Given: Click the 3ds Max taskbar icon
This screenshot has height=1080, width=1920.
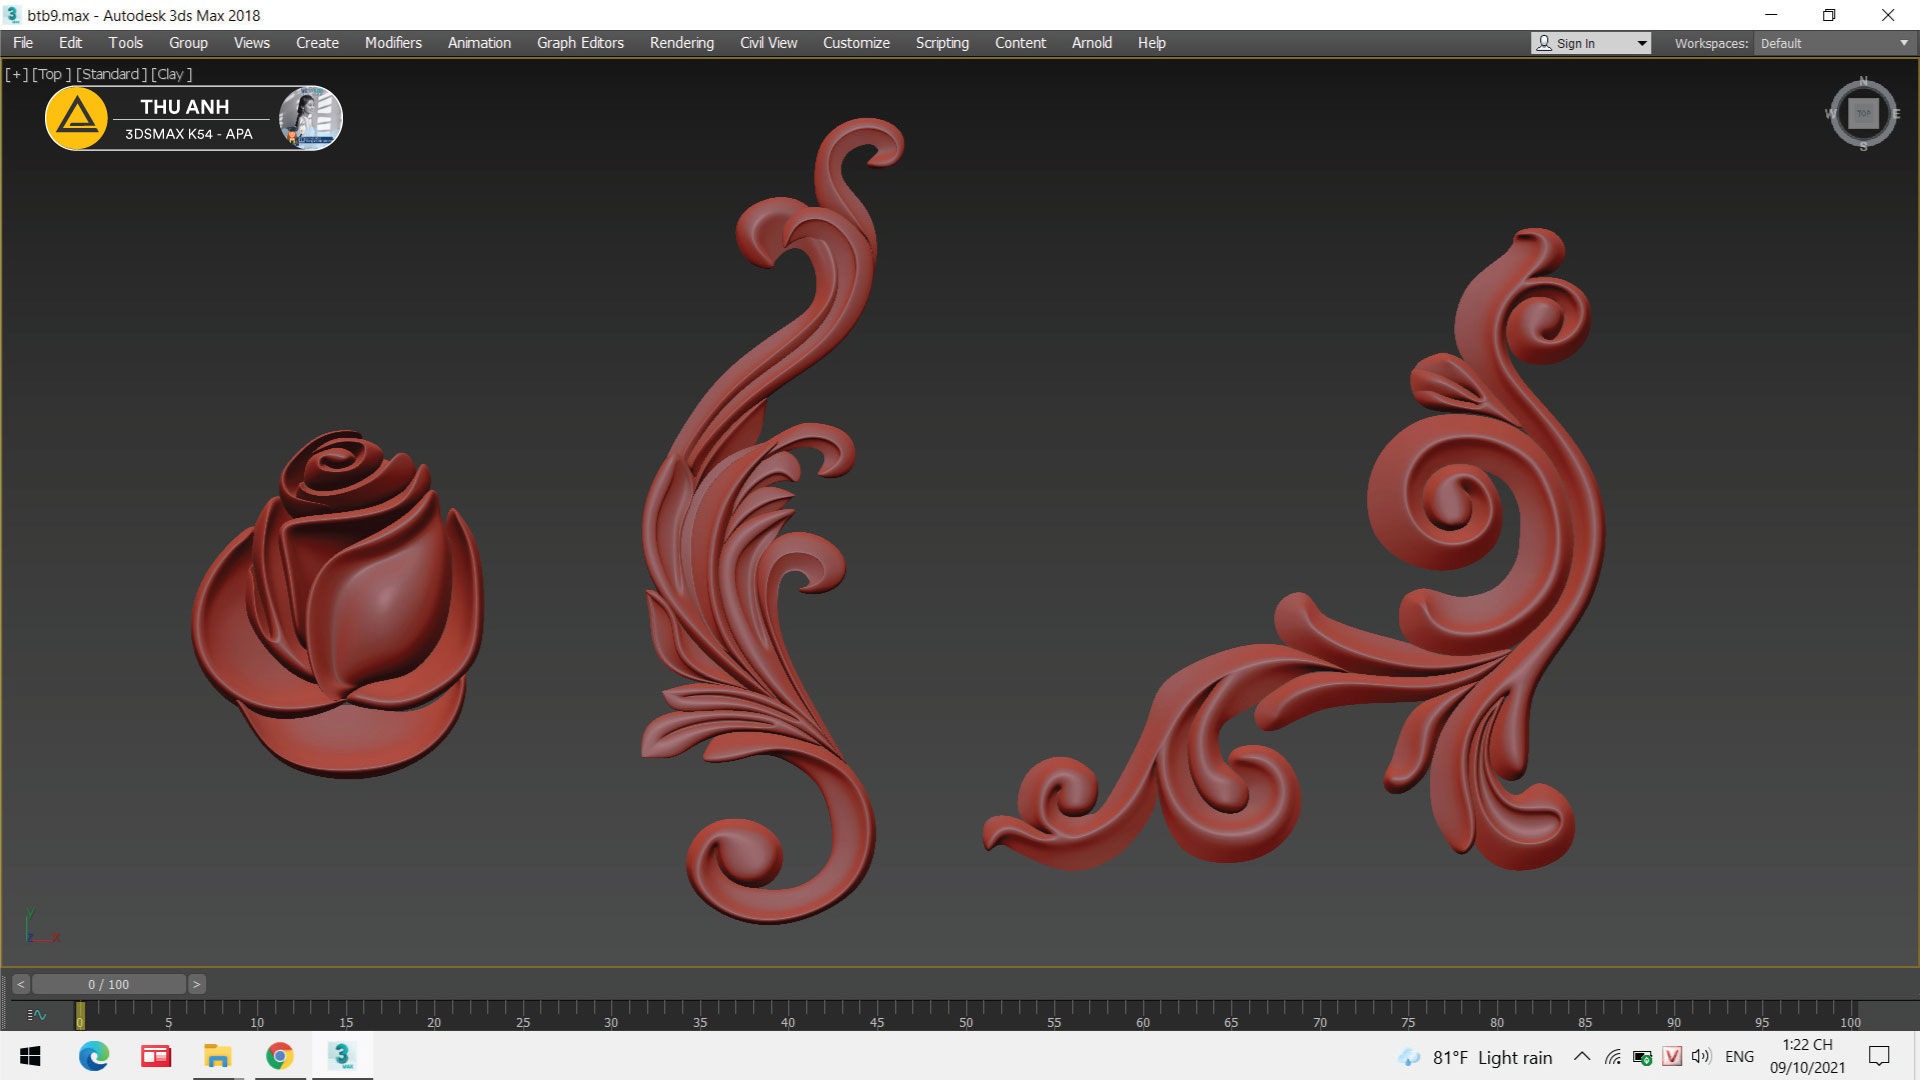Looking at the screenshot, I should (342, 1056).
